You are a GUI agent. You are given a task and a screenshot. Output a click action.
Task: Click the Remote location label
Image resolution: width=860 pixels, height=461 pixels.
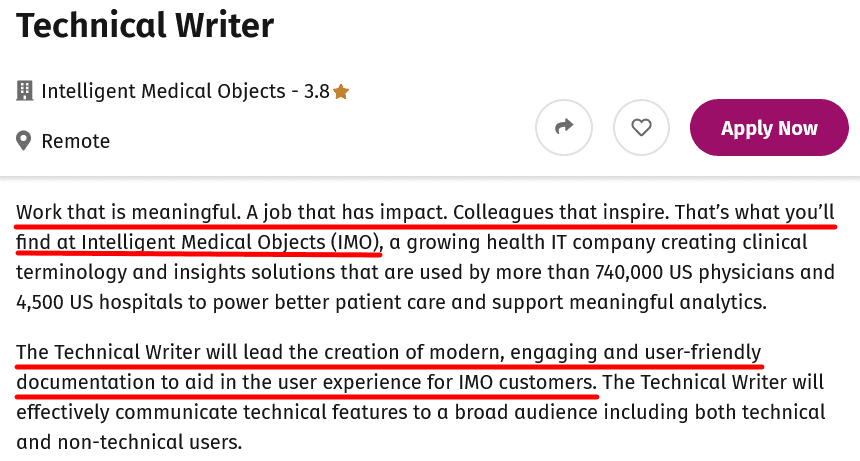75,141
